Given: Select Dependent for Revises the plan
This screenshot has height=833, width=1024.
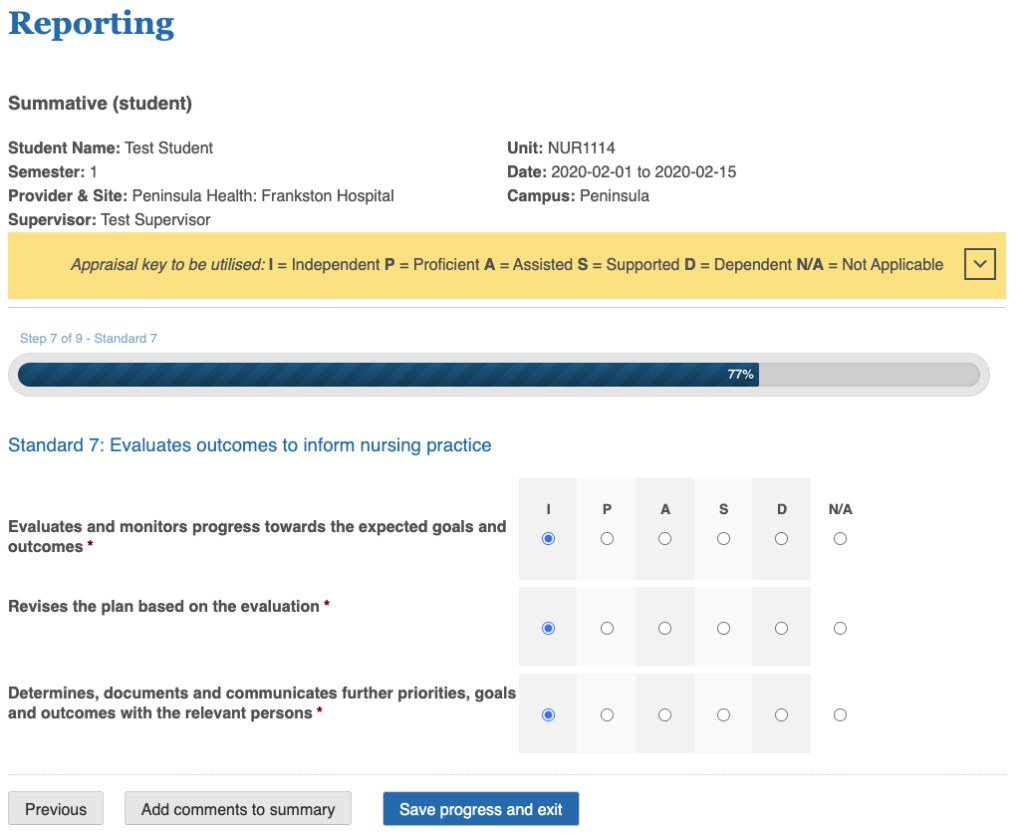Looking at the screenshot, I should pyautogui.click(x=781, y=629).
